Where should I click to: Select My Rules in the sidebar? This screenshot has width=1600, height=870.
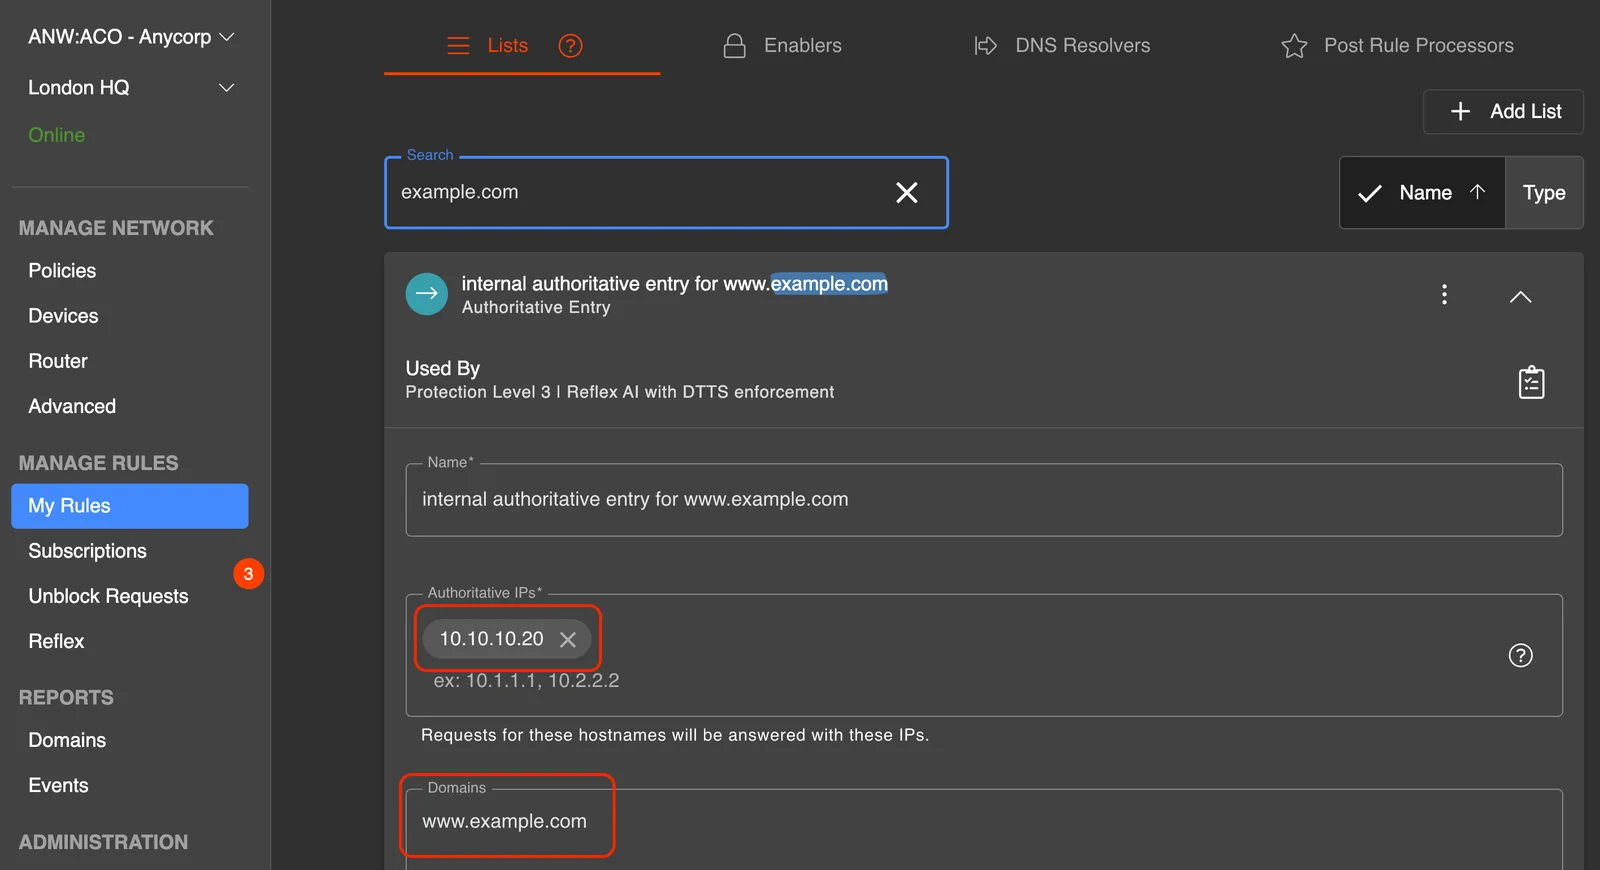pyautogui.click(x=130, y=506)
